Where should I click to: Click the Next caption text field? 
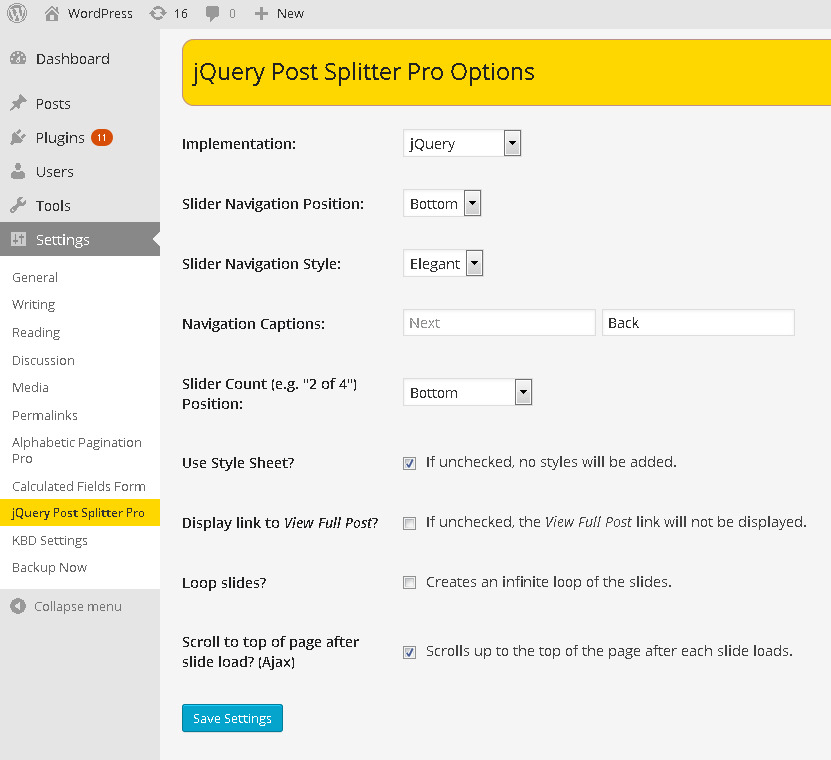tap(499, 323)
